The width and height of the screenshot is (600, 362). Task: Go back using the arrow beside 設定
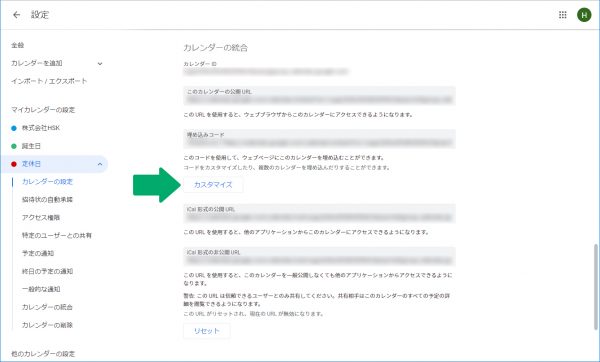coord(16,15)
